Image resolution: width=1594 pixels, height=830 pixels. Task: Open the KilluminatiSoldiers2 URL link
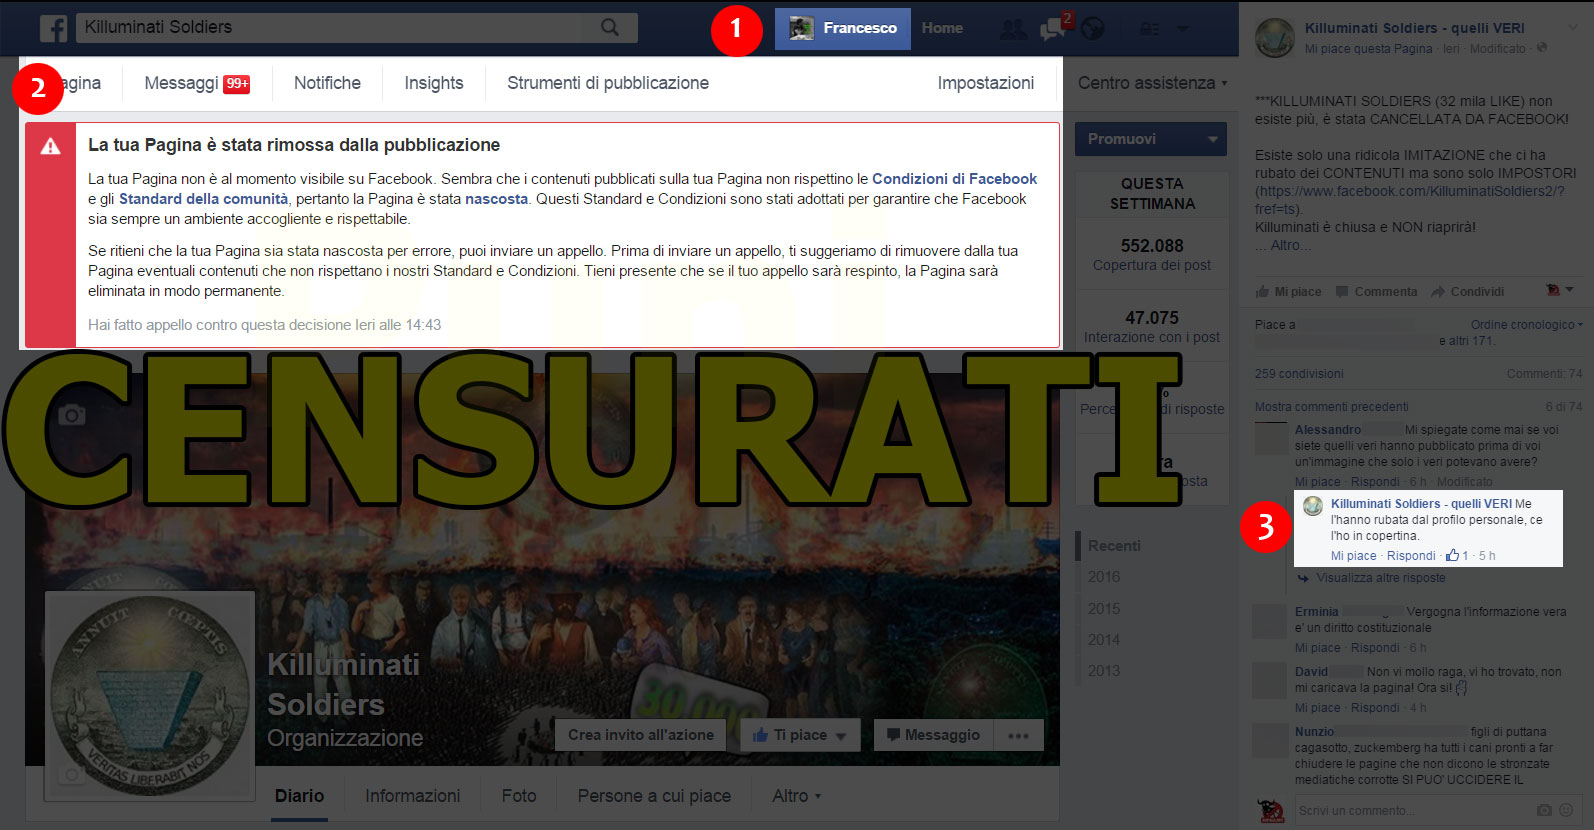[1411, 200]
